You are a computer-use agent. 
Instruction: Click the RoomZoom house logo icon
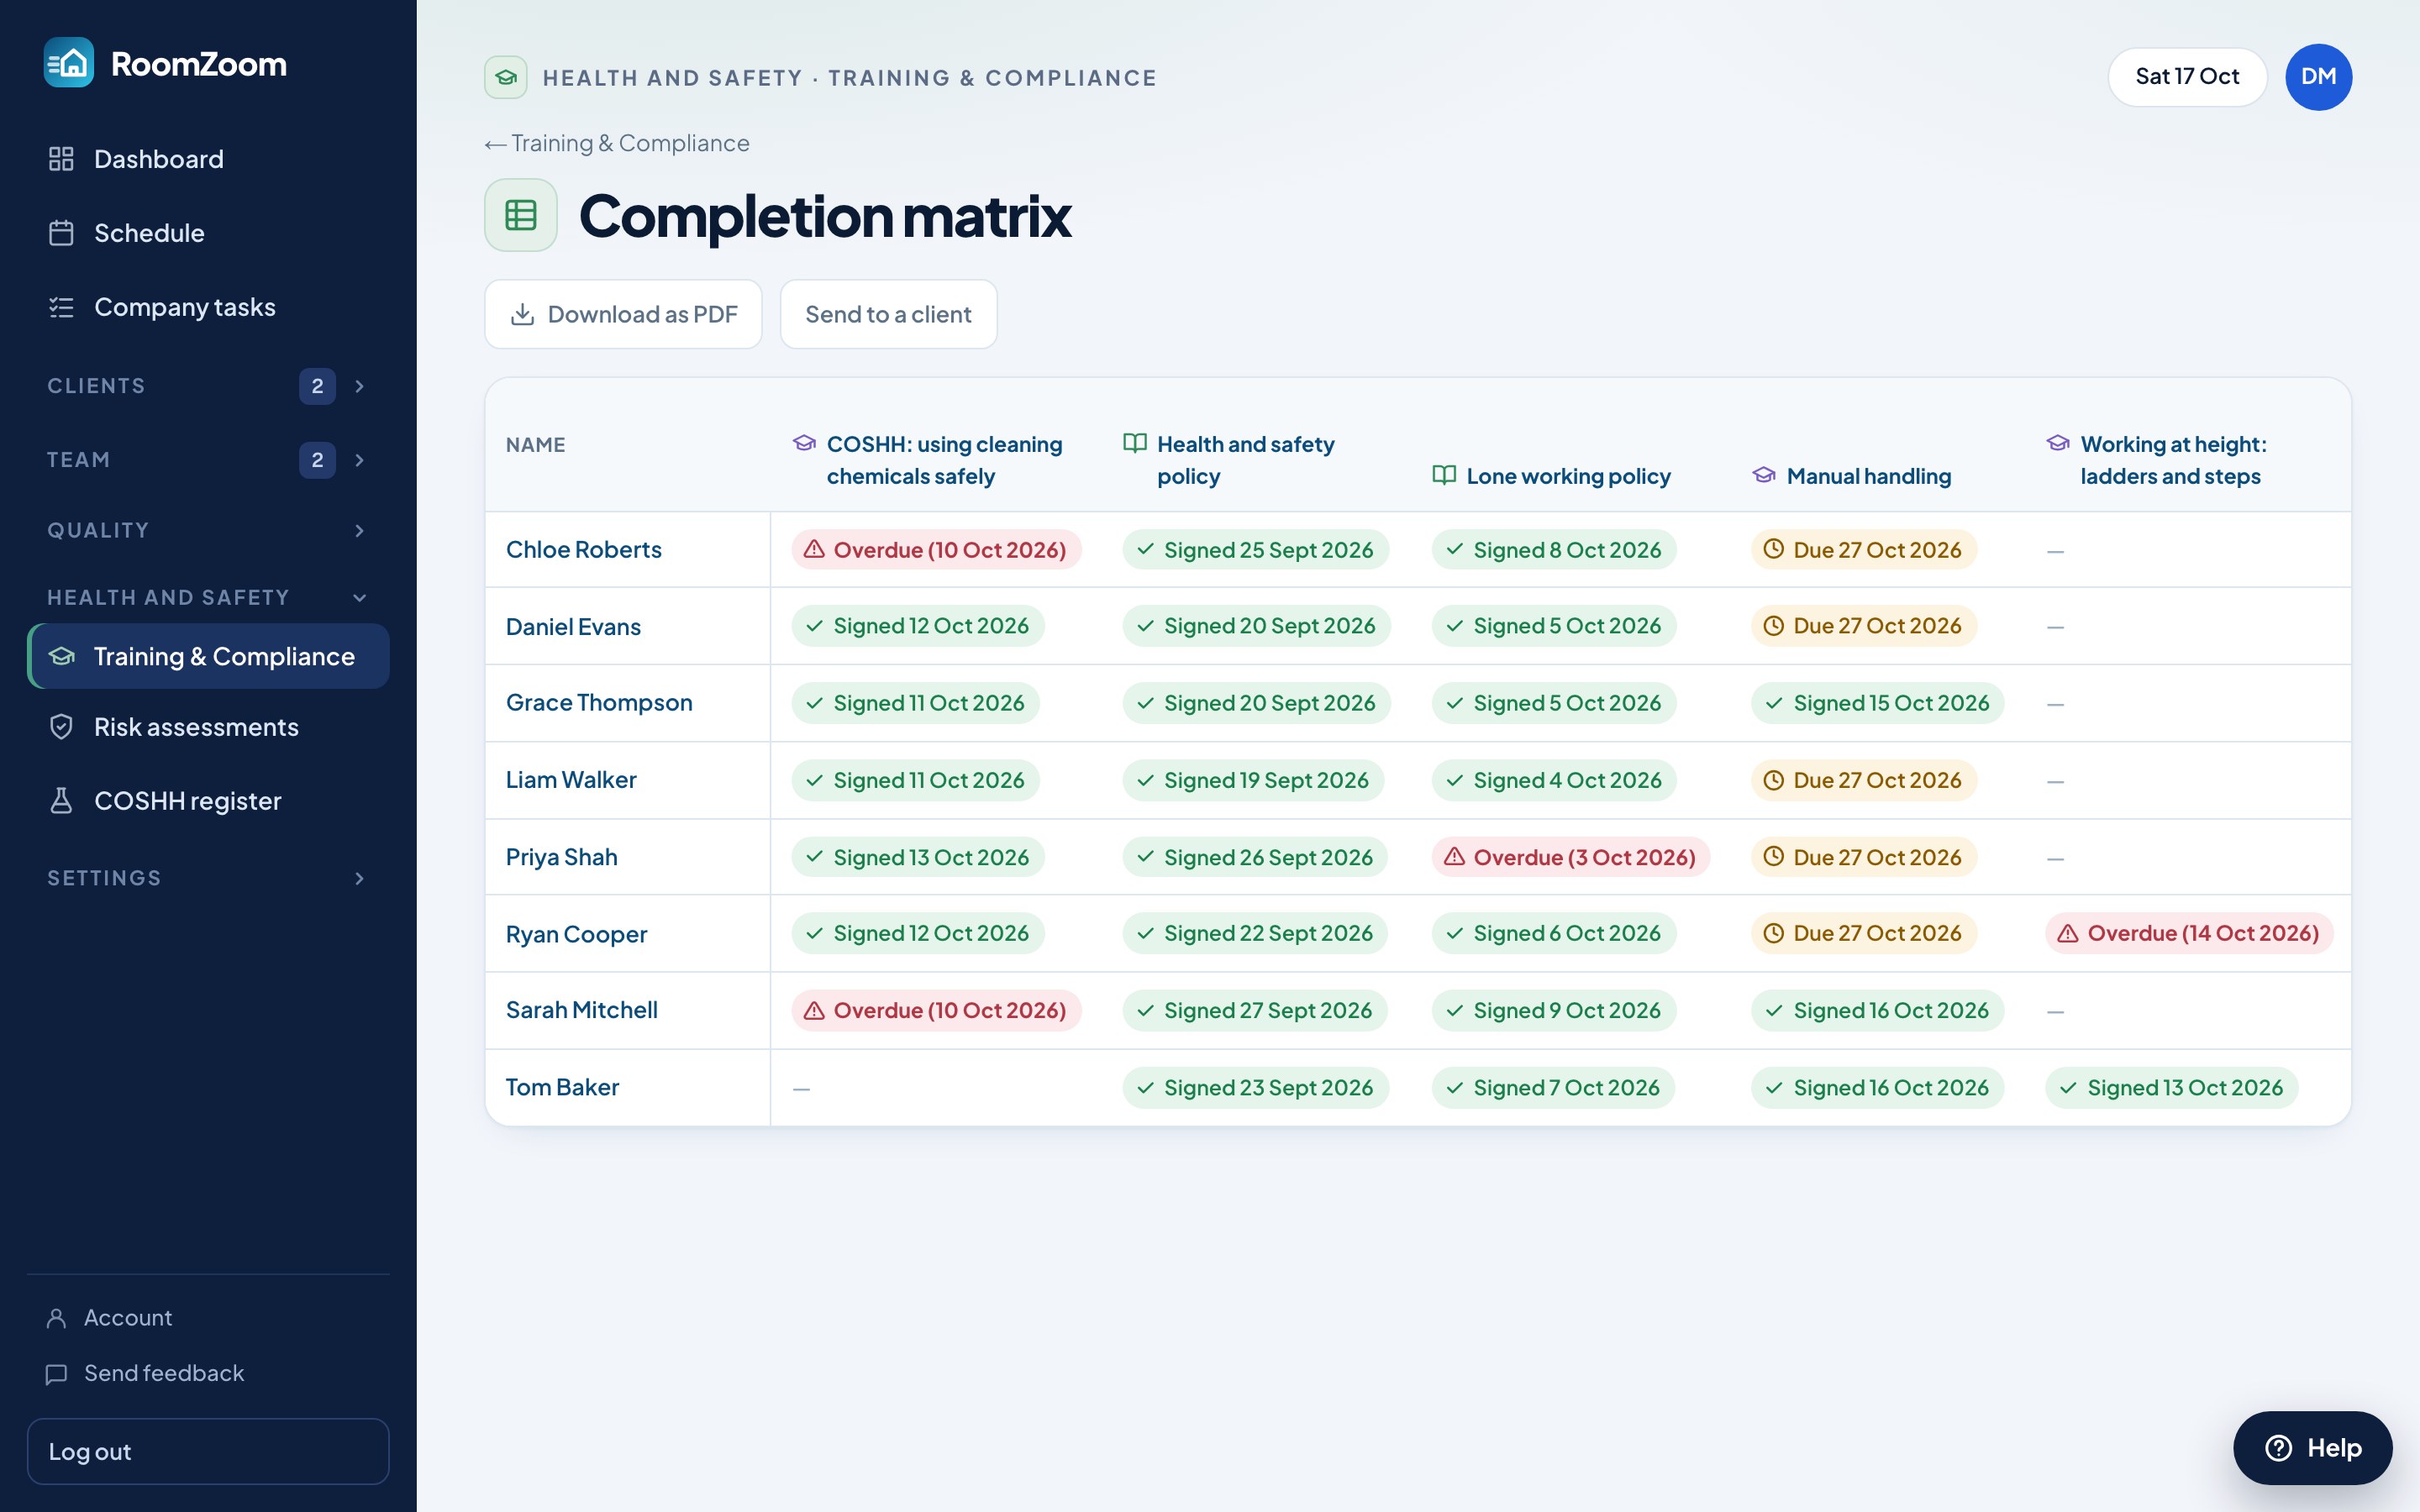click(x=69, y=63)
